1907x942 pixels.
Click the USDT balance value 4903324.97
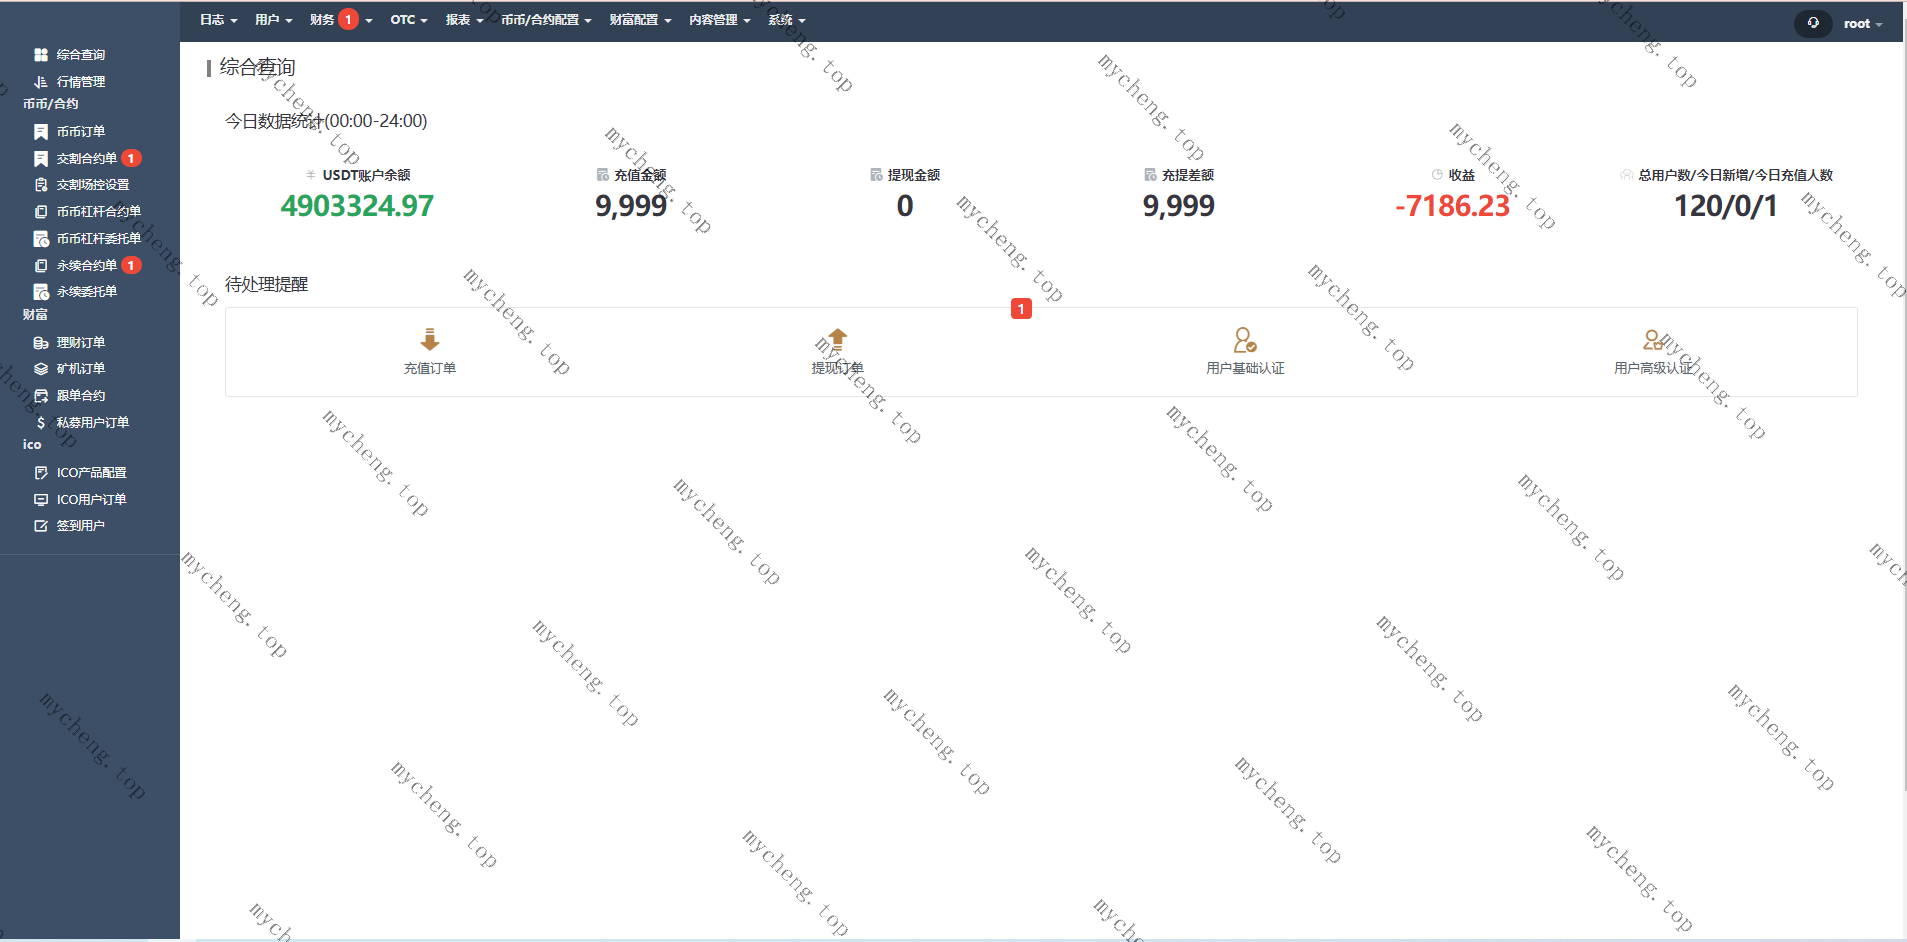pos(357,206)
